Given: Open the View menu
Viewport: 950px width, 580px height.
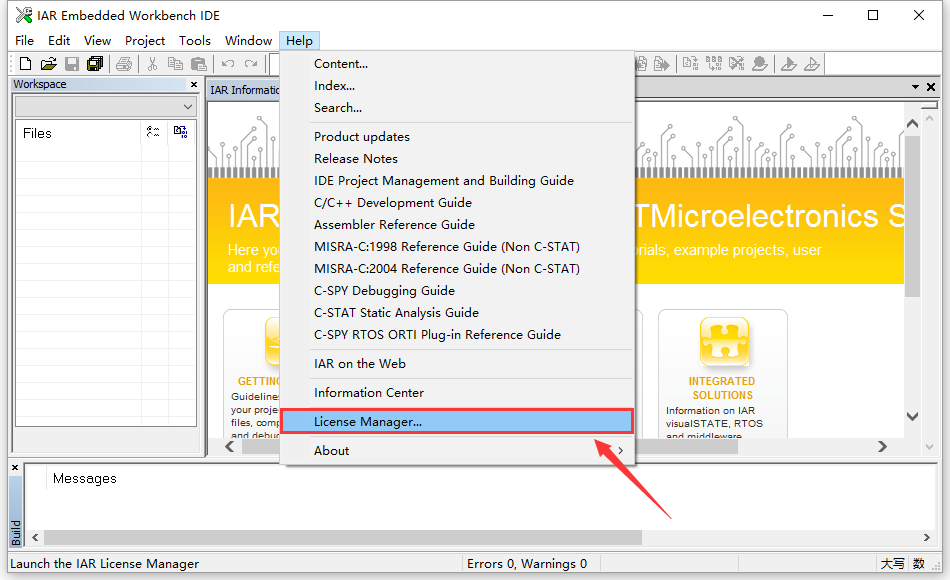Looking at the screenshot, I should tap(97, 41).
